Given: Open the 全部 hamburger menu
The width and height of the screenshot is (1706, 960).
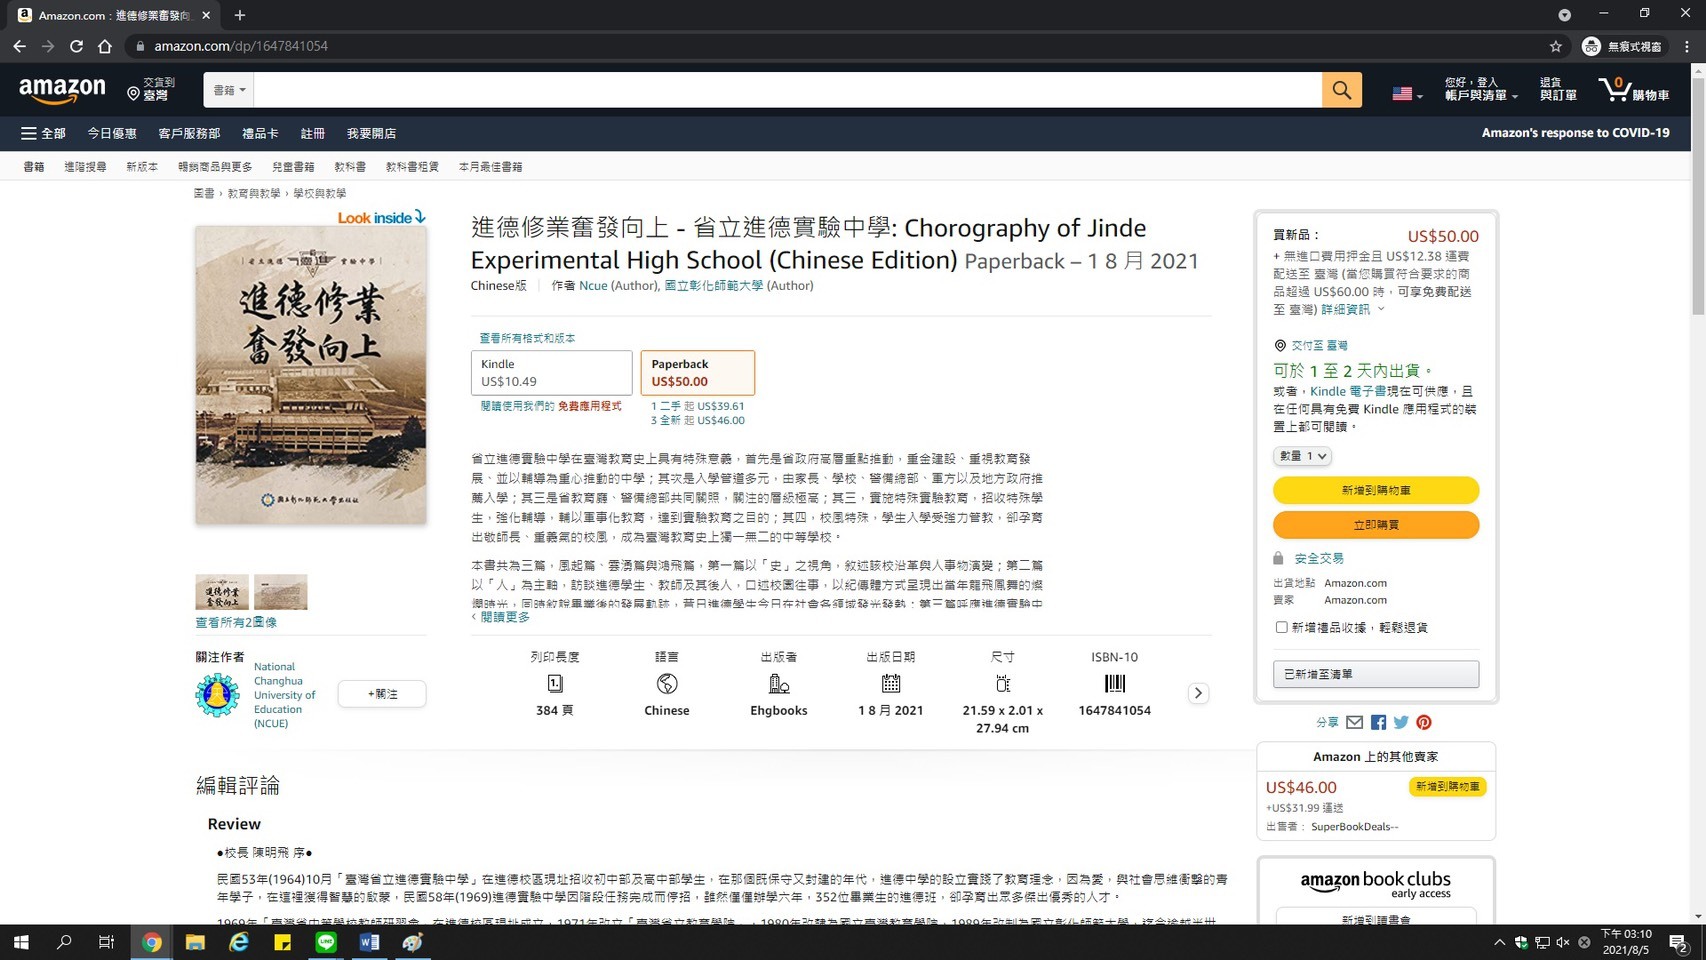Looking at the screenshot, I should coord(43,133).
